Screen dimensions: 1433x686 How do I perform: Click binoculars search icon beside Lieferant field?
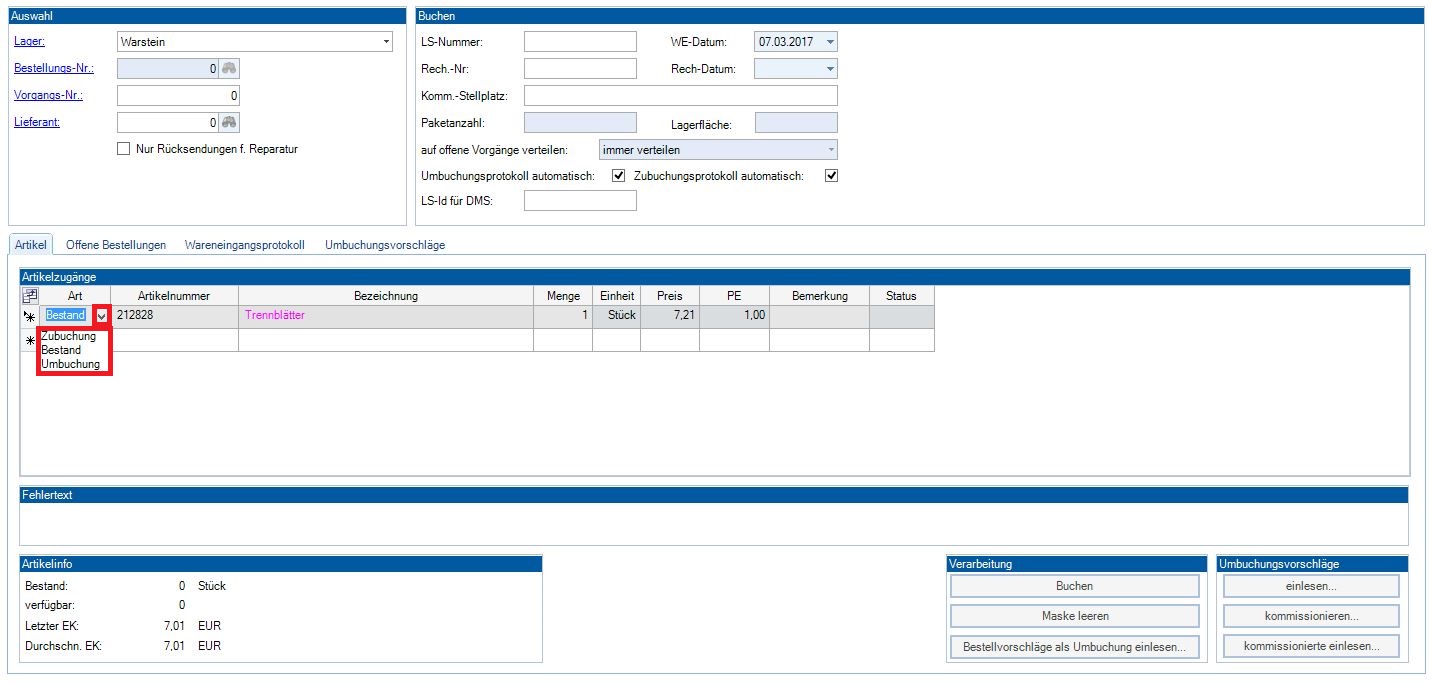click(230, 123)
